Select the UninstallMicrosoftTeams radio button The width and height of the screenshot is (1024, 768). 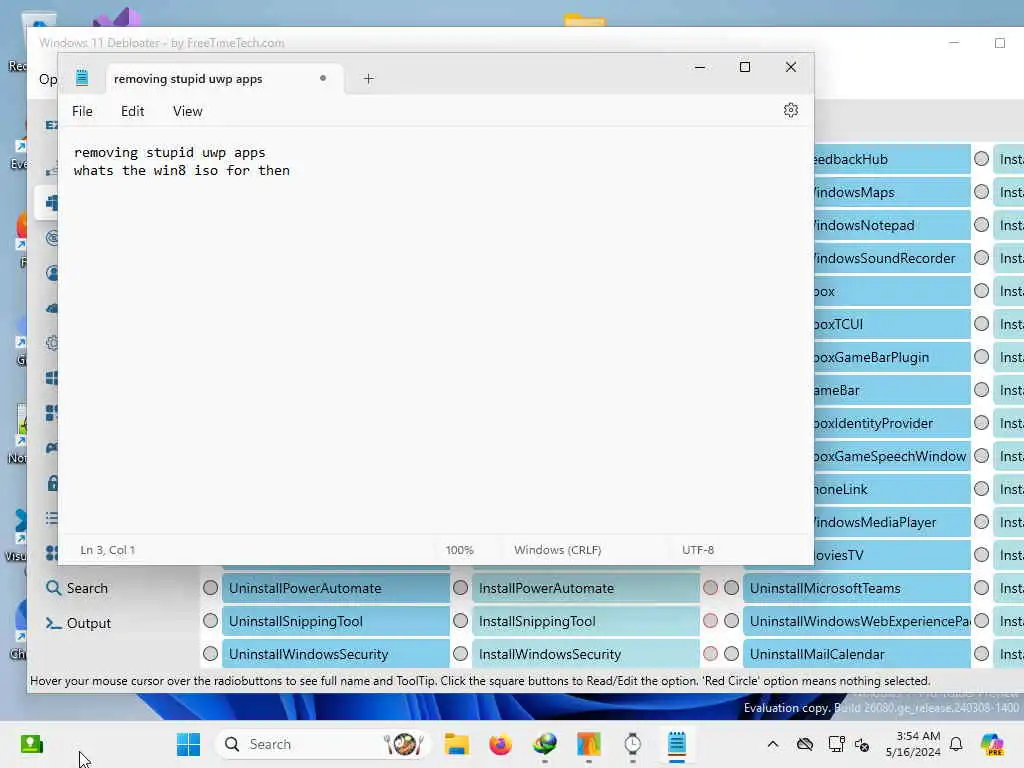(731, 588)
